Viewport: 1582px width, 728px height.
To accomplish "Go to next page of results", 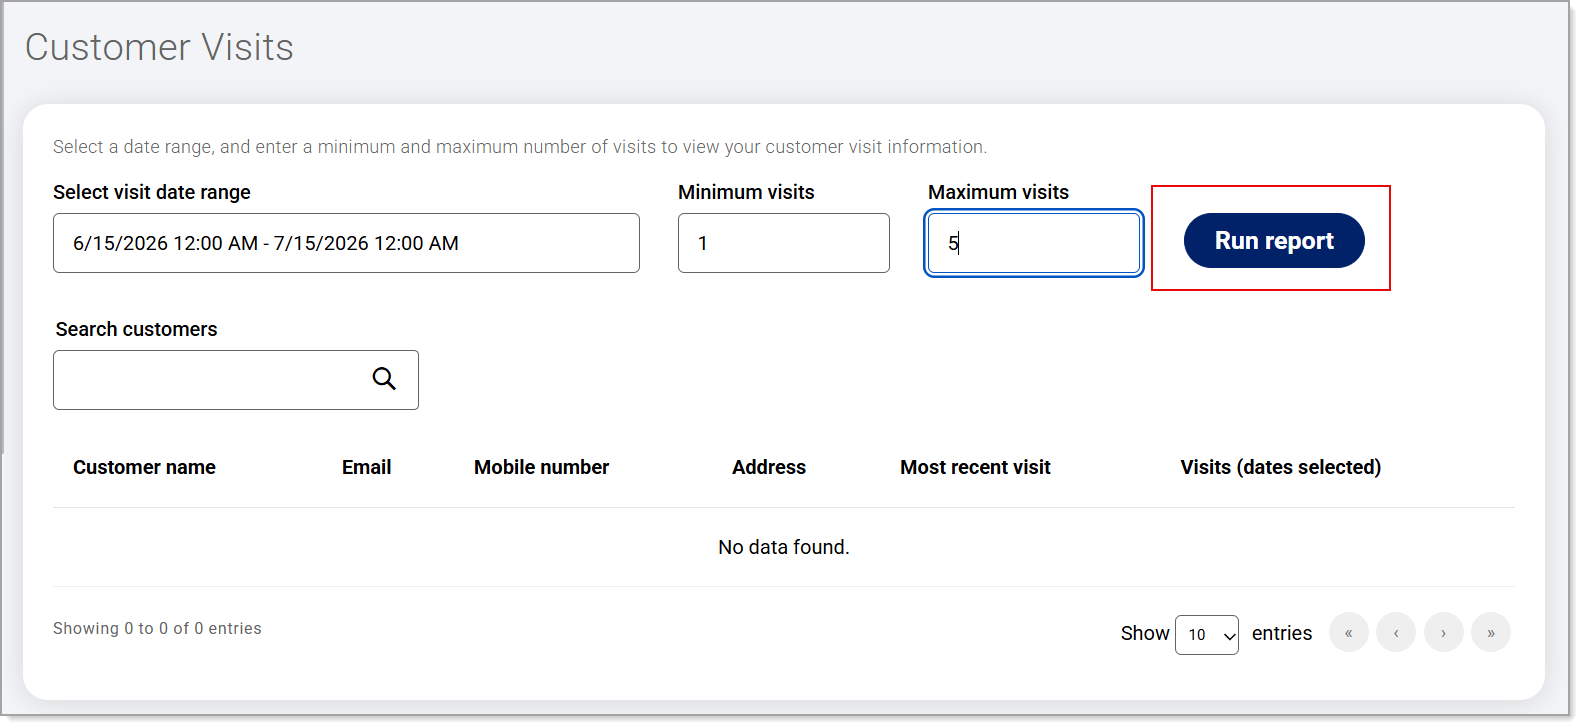I will coord(1443,632).
